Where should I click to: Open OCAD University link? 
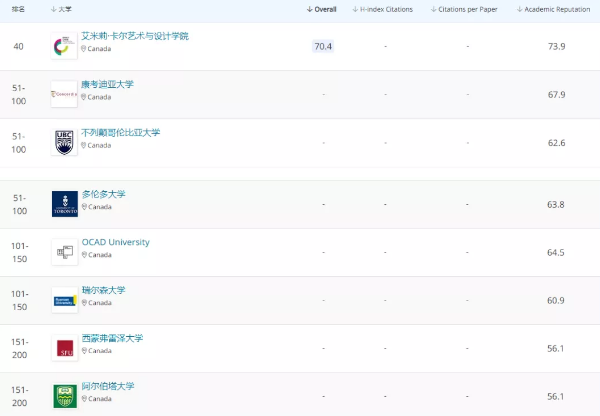tap(116, 242)
